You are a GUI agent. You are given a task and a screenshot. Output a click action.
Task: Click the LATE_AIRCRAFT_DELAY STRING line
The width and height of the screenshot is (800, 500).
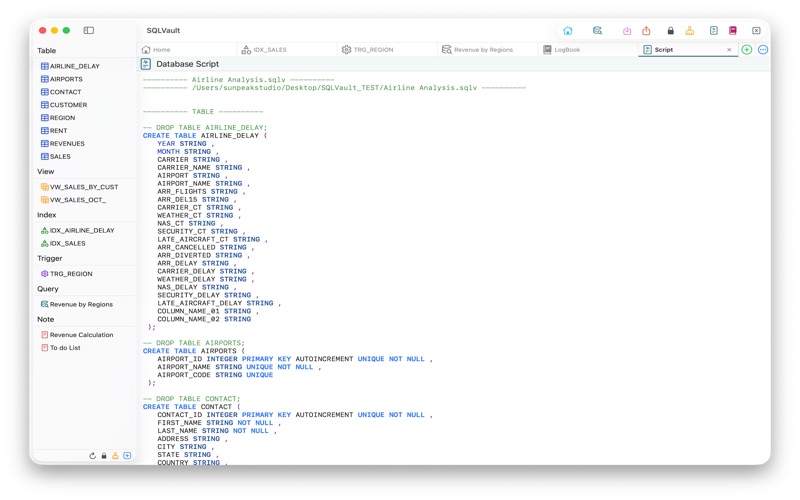(219, 303)
